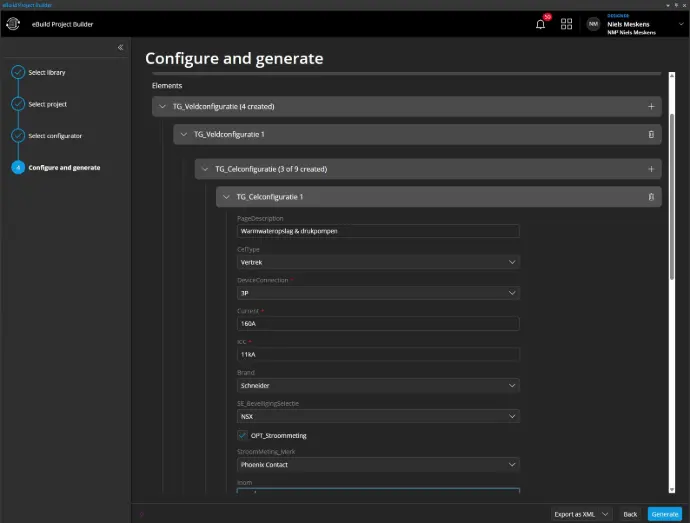Viewport: 690px width, 523px height.
Task: Click the eBuild logo icon
Action: 13,24
